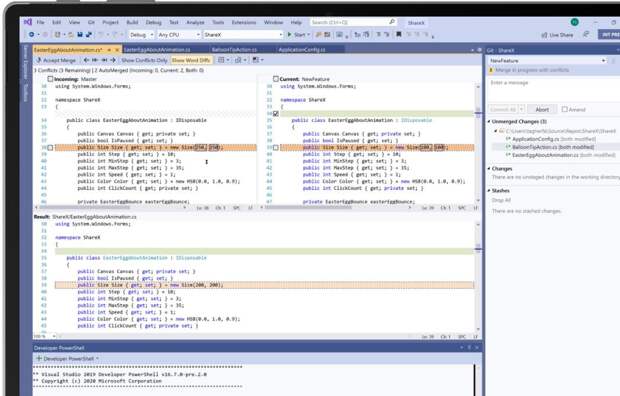Click the plus icon in Developer PowerShell

pos(39,358)
